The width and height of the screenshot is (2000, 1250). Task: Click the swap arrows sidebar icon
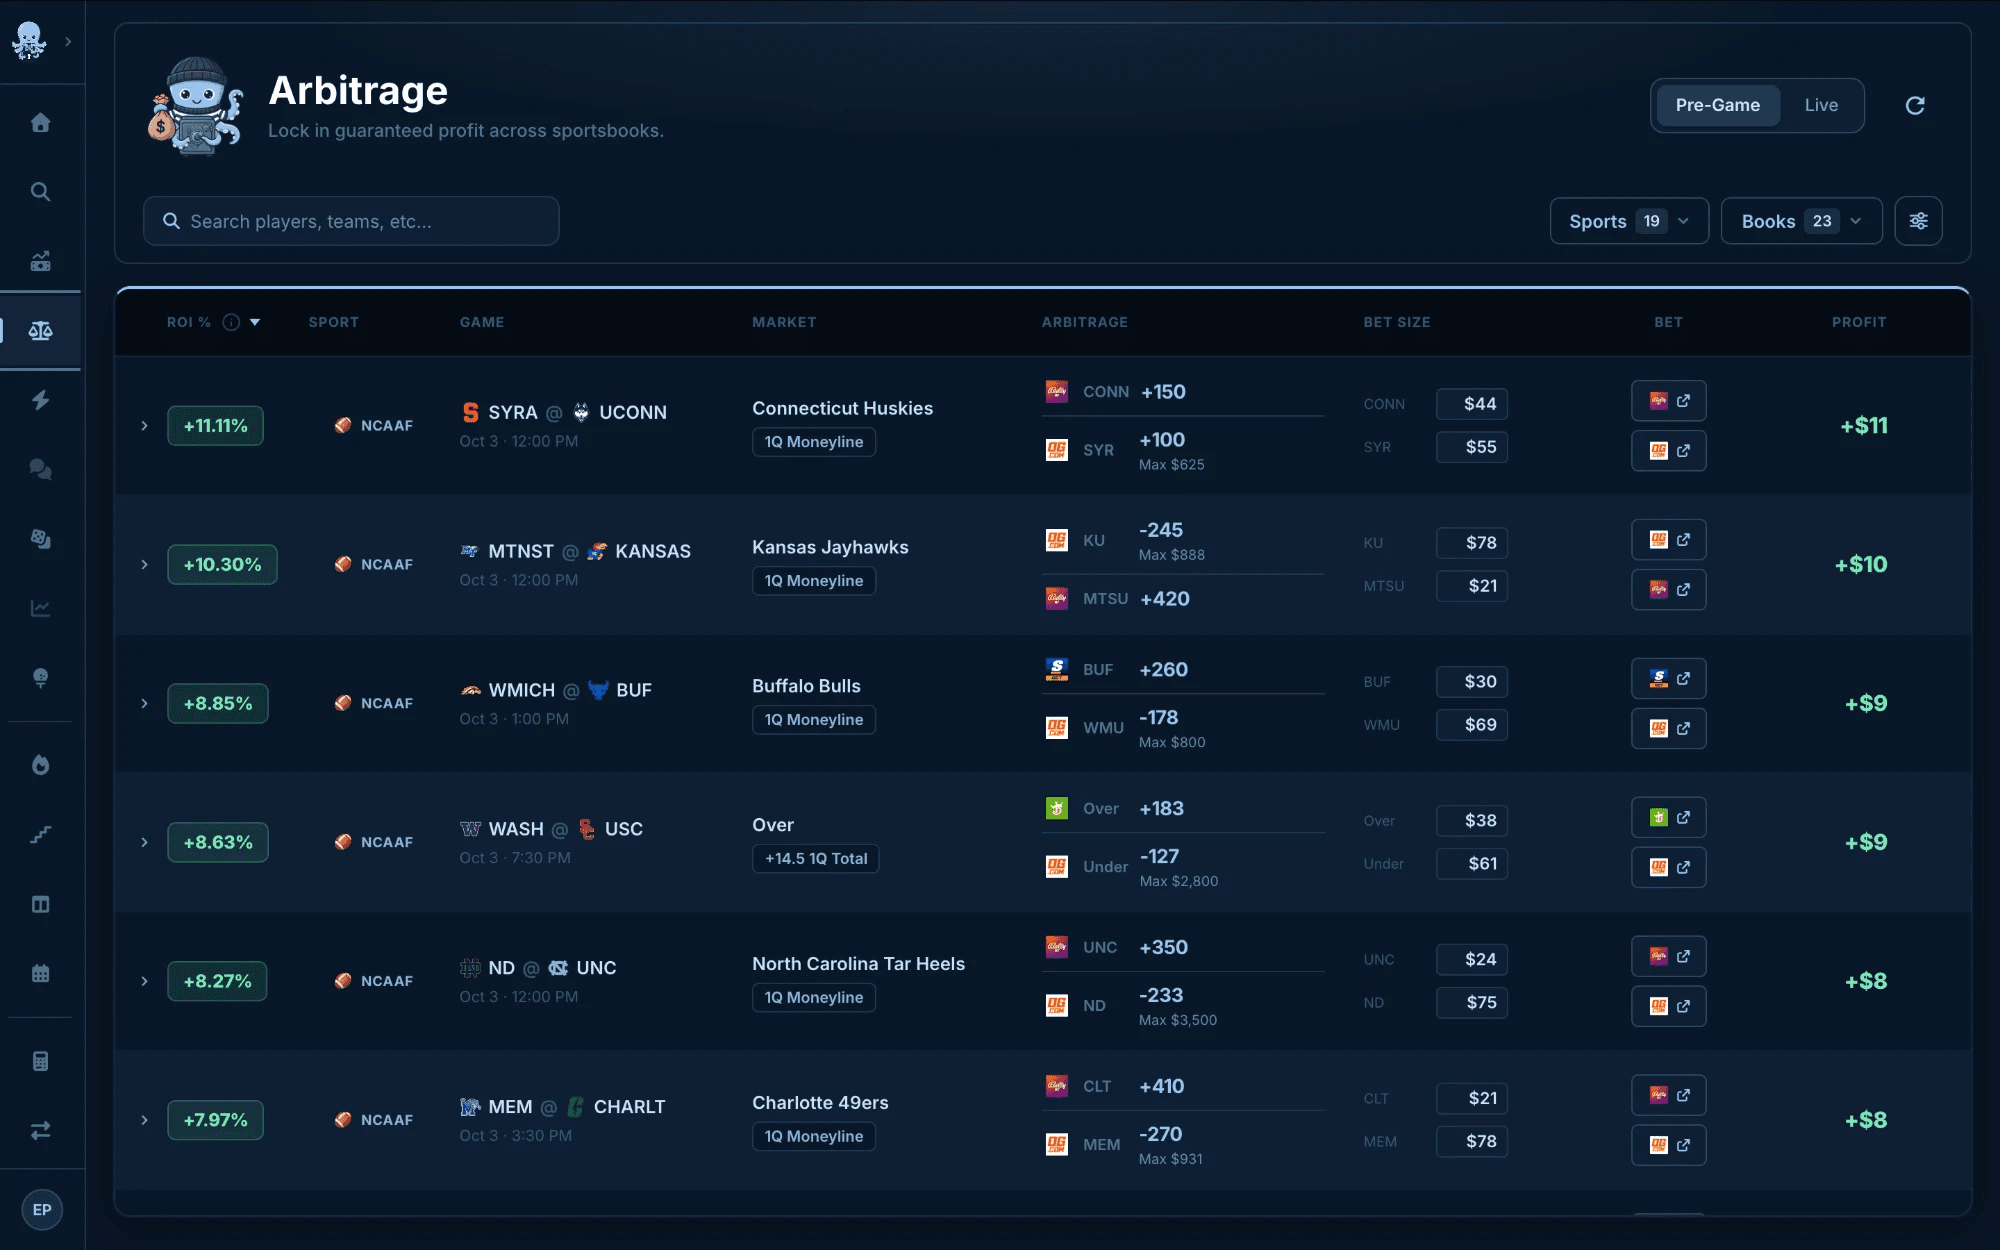(x=40, y=1131)
